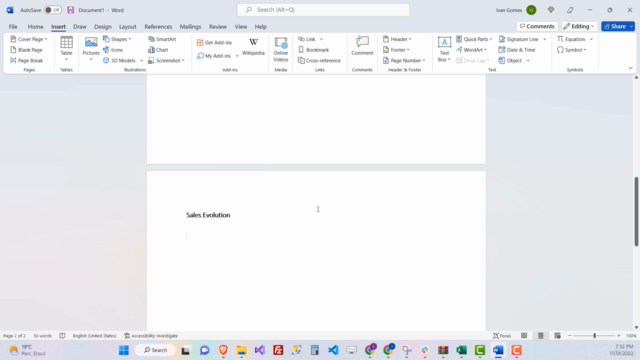
Task: Click the pen icon in title bar
Action: pyautogui.click(x=570, y=10)
